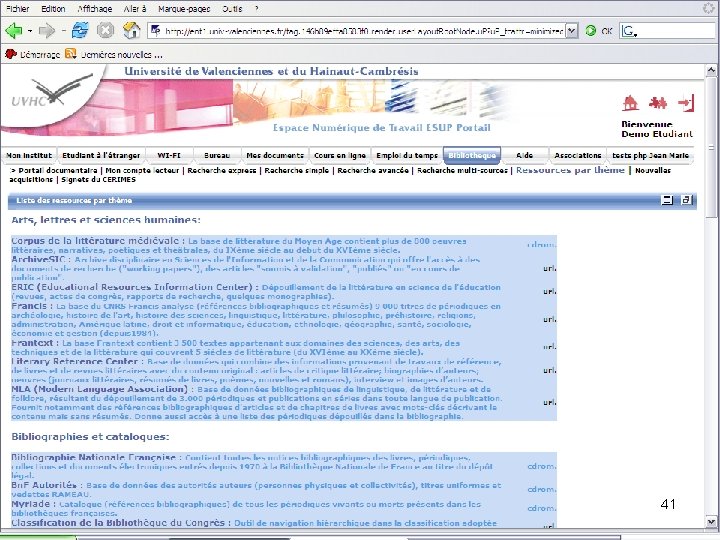Open the Aide tab

pyautogui.click(x=524, y=156)
